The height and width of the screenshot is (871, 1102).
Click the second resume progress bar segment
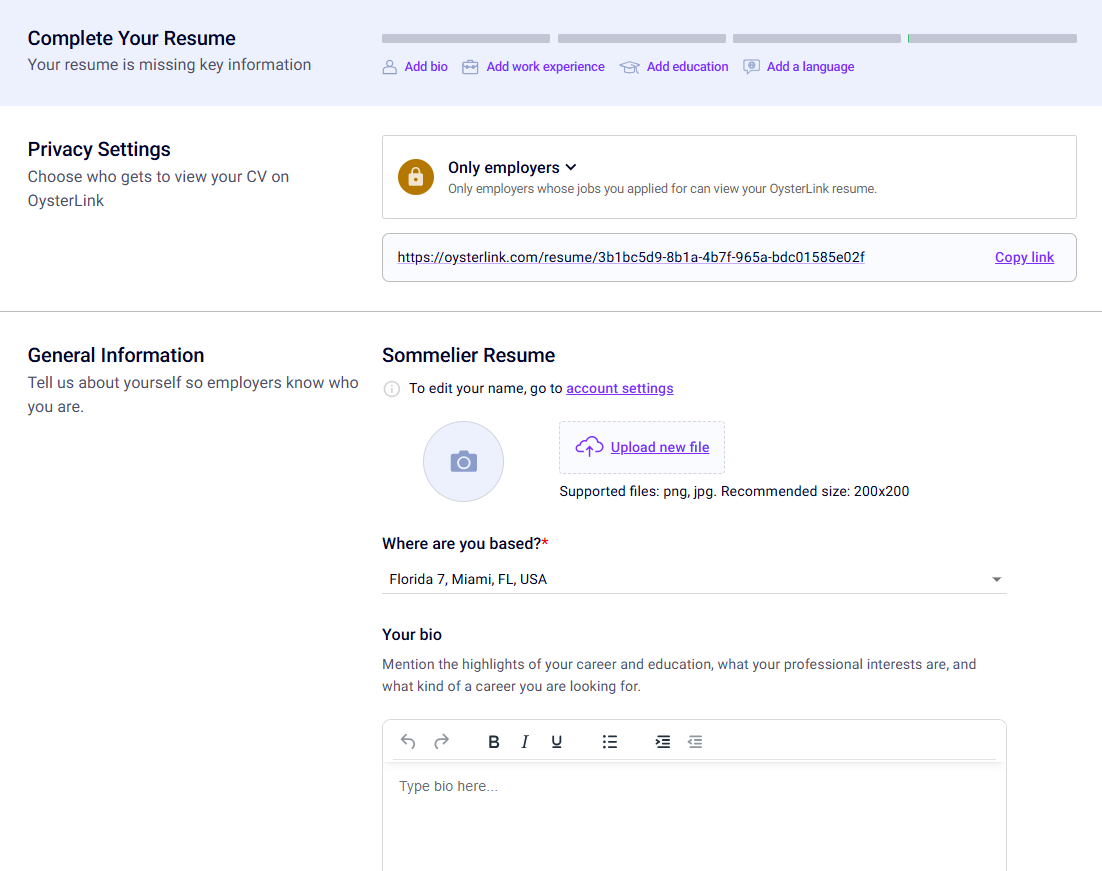pos(642,39)
